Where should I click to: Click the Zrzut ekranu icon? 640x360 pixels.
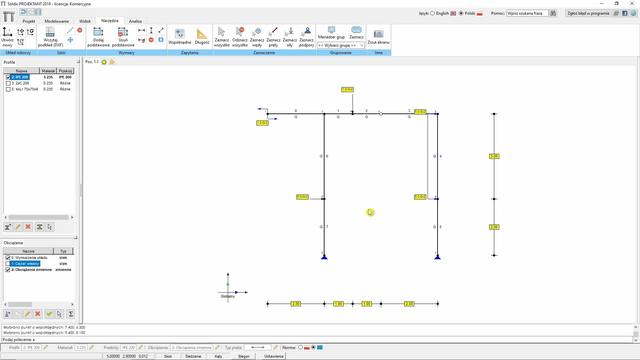[378, 34]
